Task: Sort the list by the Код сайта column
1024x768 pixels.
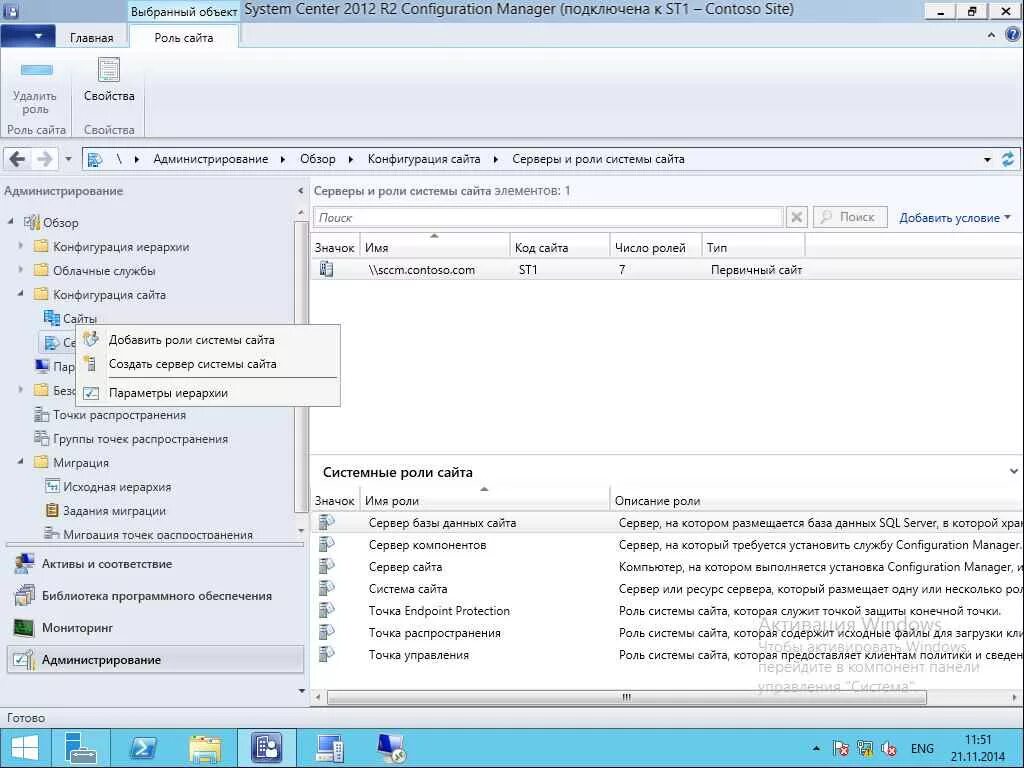Action: click(x=560, y=248)
